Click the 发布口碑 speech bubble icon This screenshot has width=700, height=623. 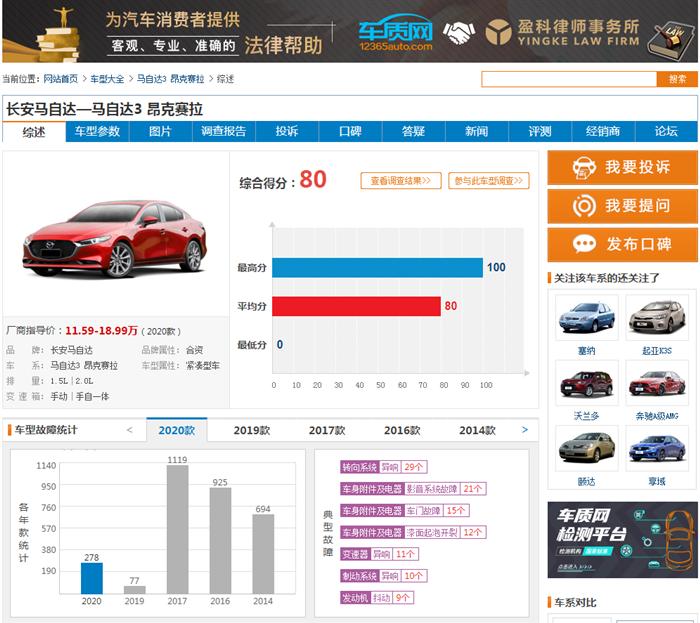(x=584, y=244)
